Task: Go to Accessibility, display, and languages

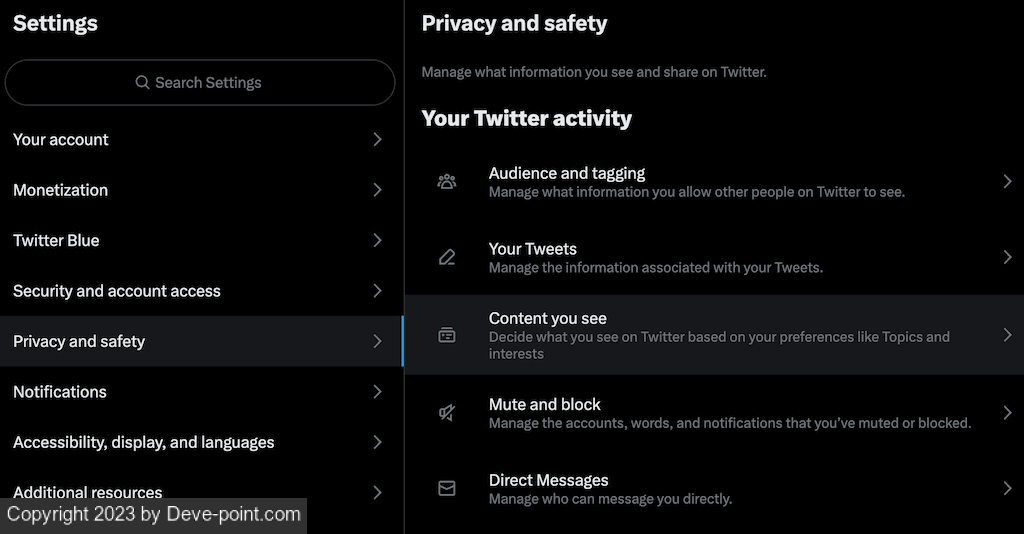Action: coord(144,442)
